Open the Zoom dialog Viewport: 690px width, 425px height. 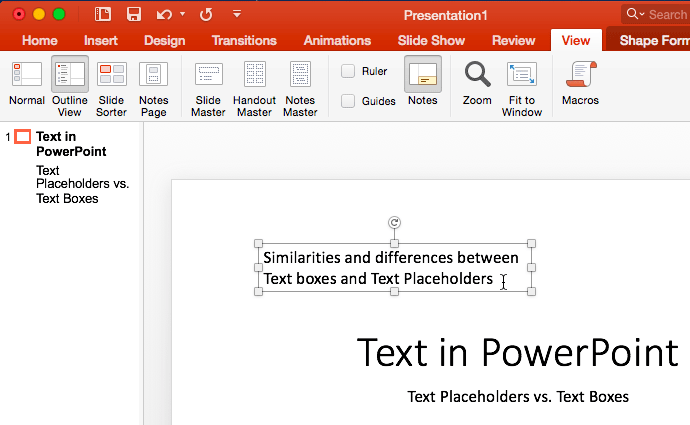[477, 84]
